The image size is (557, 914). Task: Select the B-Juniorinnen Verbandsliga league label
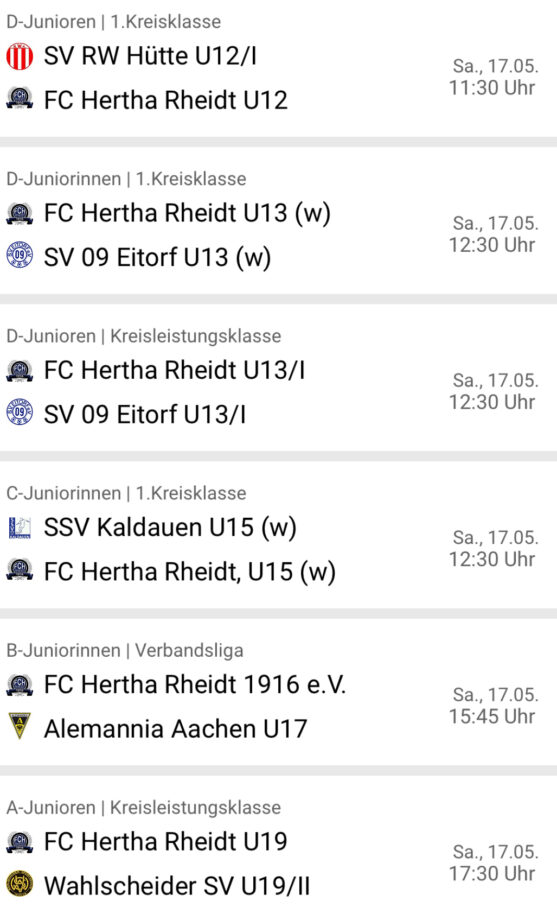click(x=125, y=651)
